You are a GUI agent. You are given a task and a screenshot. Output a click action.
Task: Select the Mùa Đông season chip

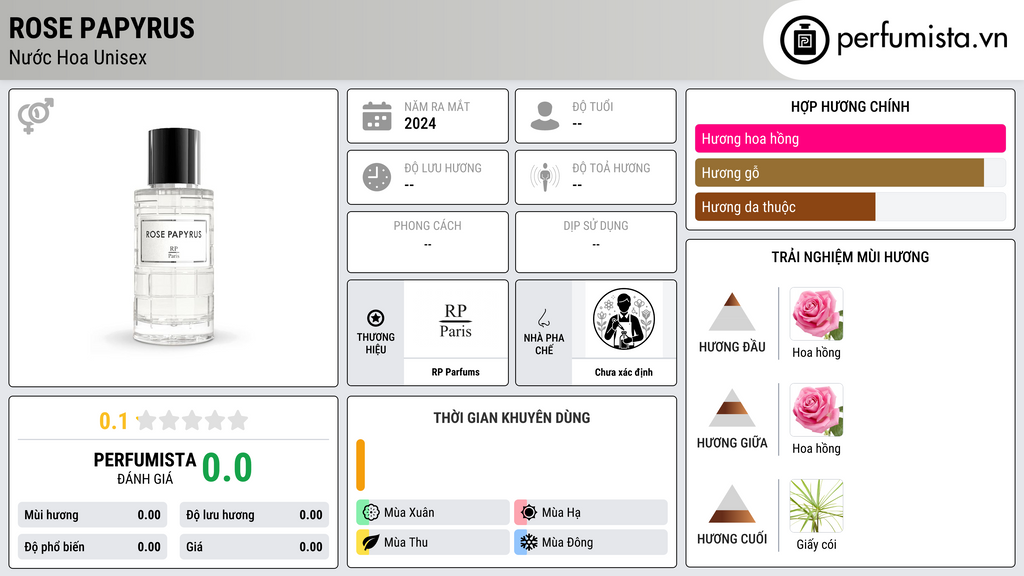(591, 542)
